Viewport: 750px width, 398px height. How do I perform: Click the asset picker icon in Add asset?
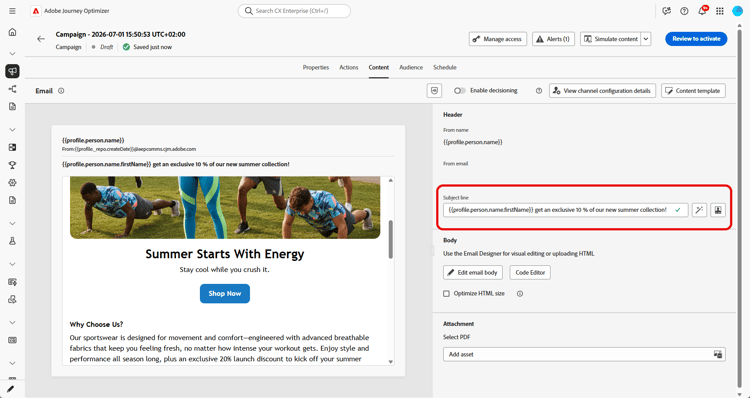717,354
